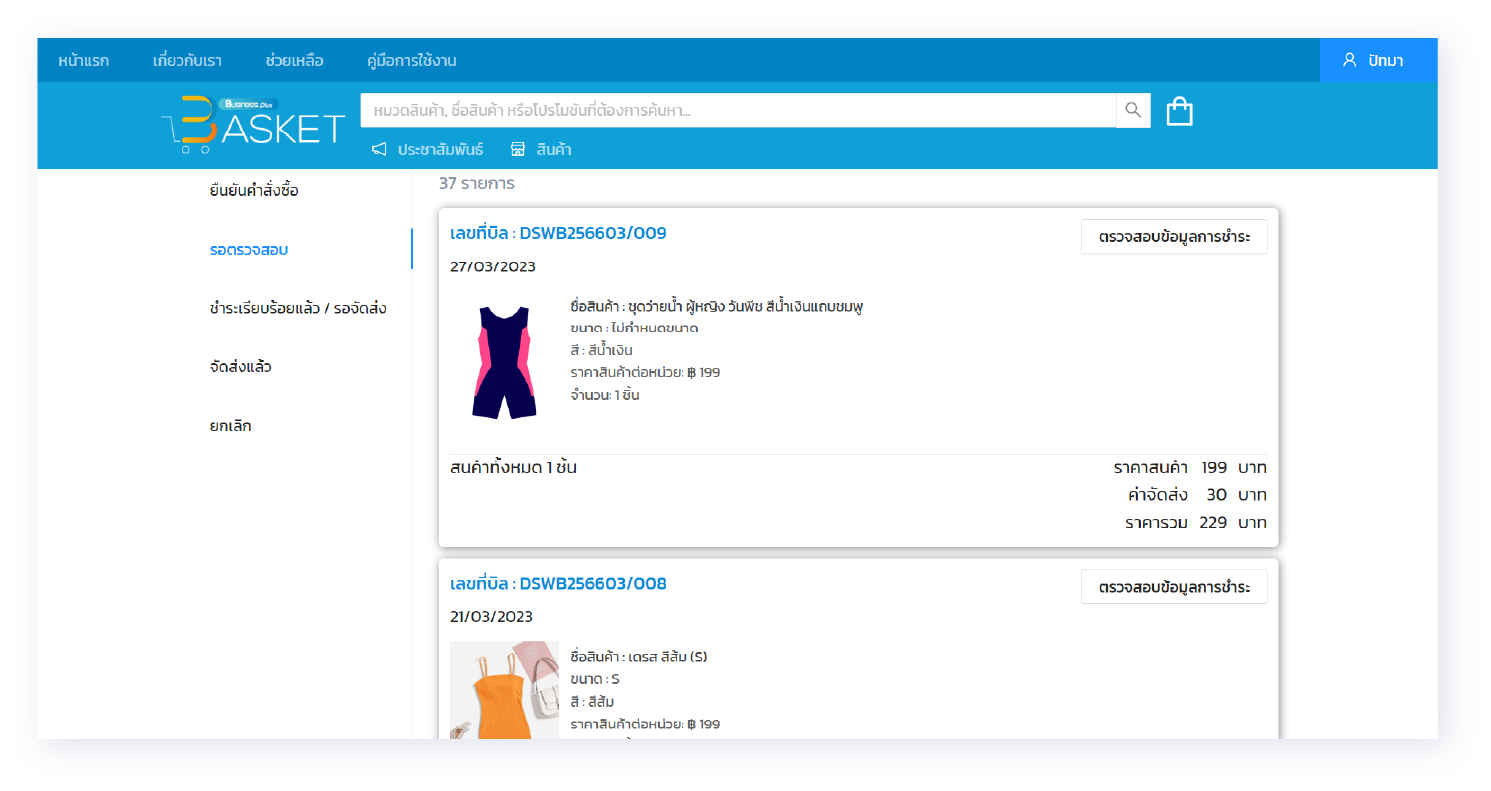Show the จัดส่งแล้ว orders
The image size is (1491, 791).
[241, 367]
